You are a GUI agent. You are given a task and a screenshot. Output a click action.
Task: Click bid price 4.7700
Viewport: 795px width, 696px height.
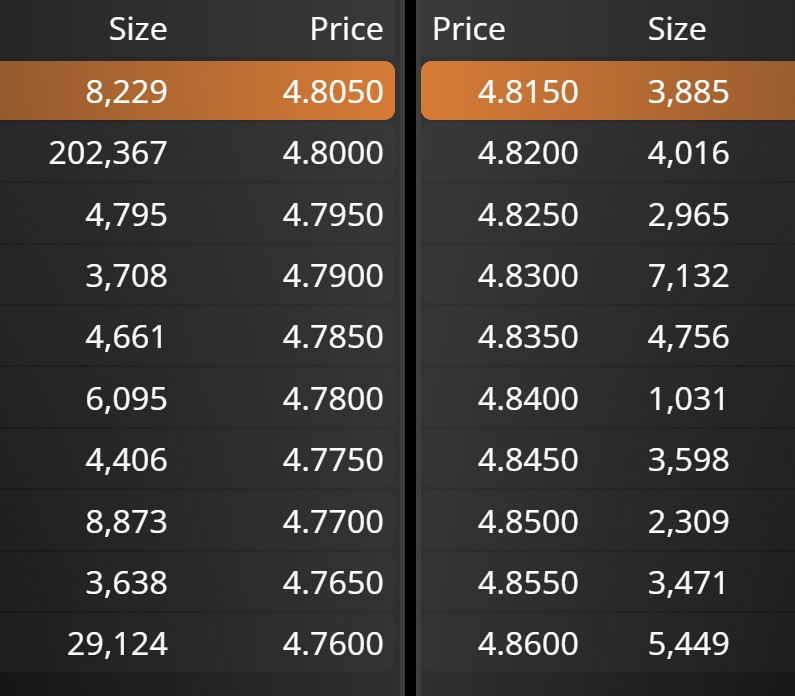click(x=332, y=521)
